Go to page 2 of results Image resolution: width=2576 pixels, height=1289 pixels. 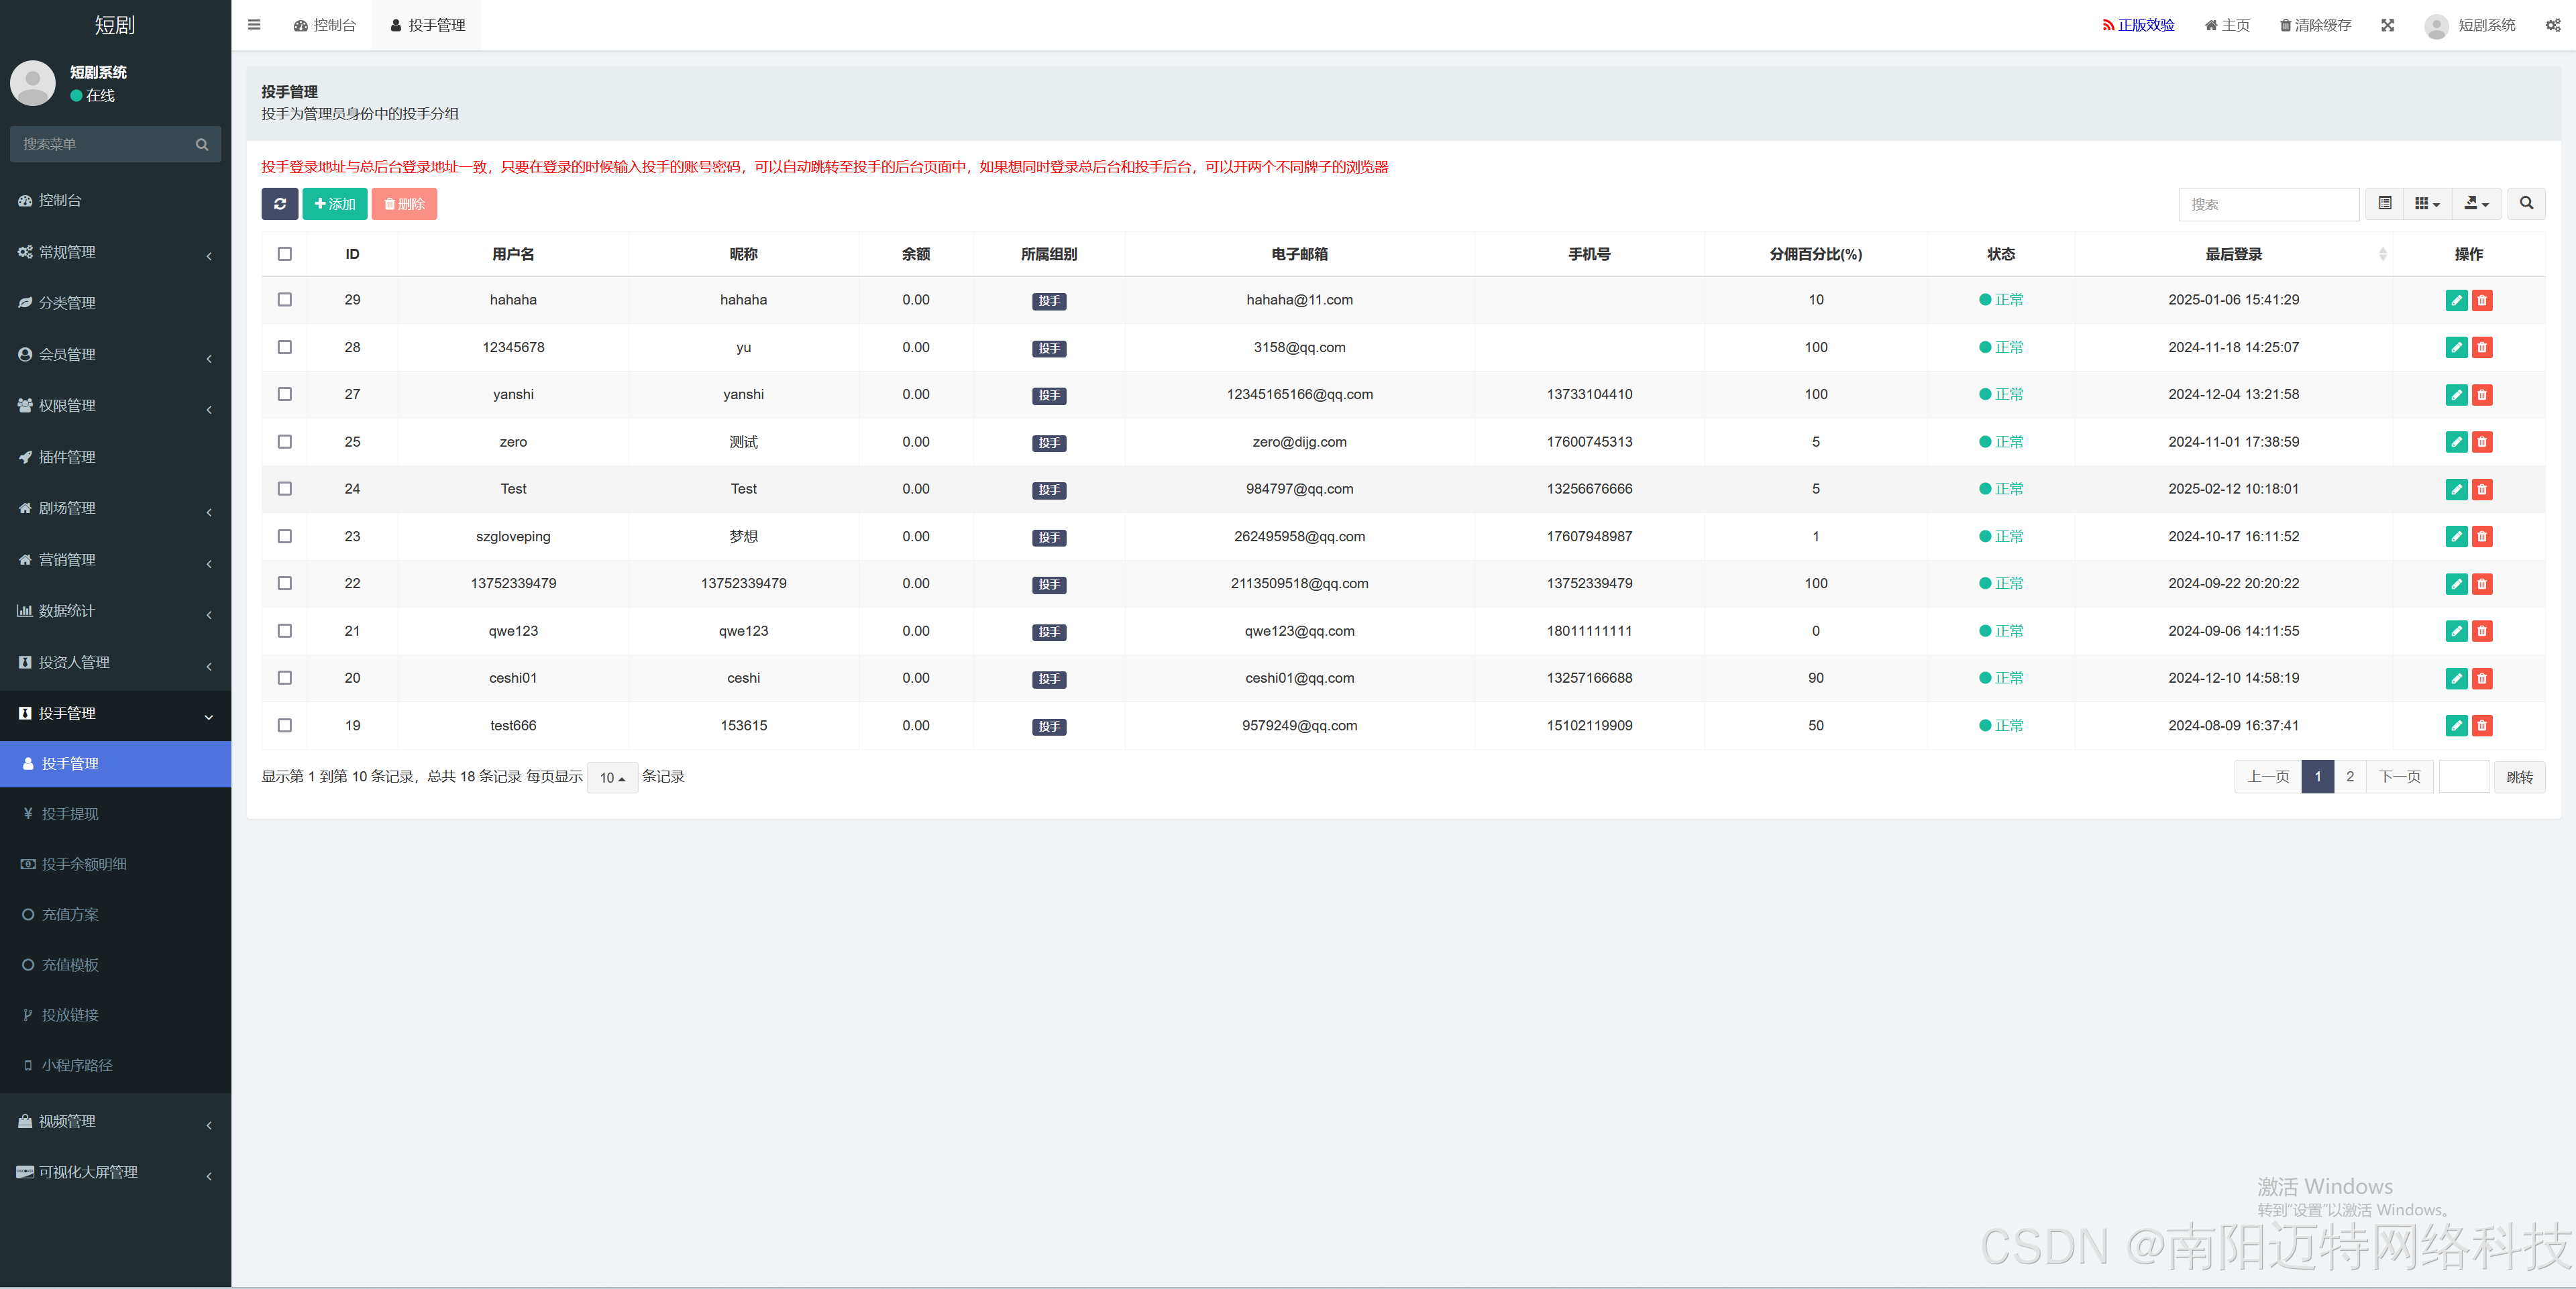2349,777
